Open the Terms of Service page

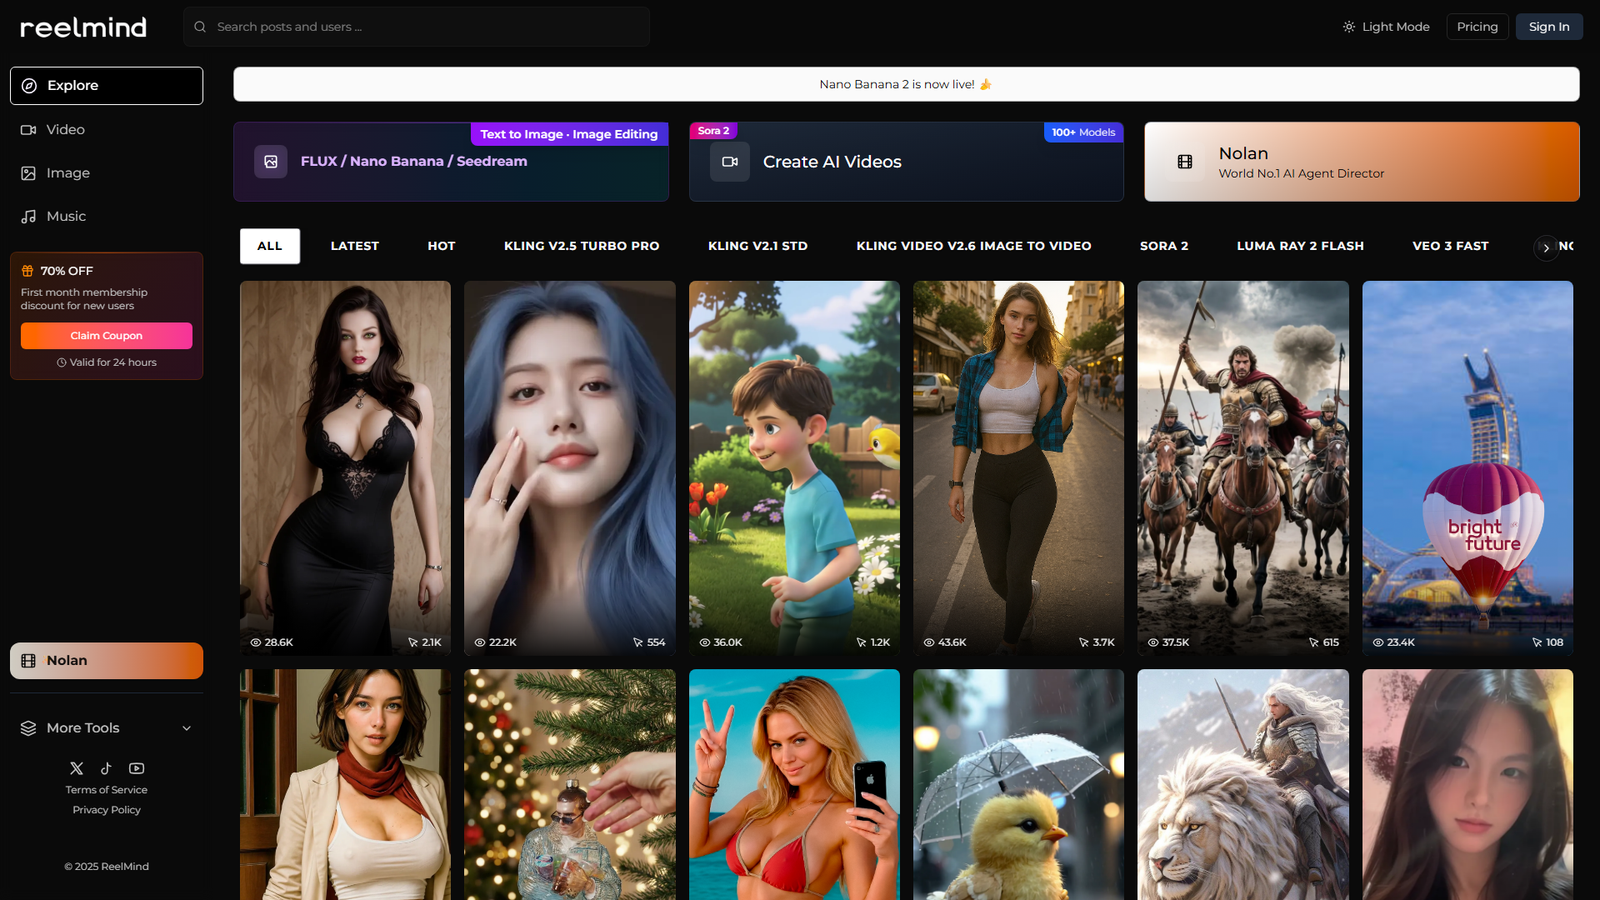pyautogui.click(x=106, y=789)
